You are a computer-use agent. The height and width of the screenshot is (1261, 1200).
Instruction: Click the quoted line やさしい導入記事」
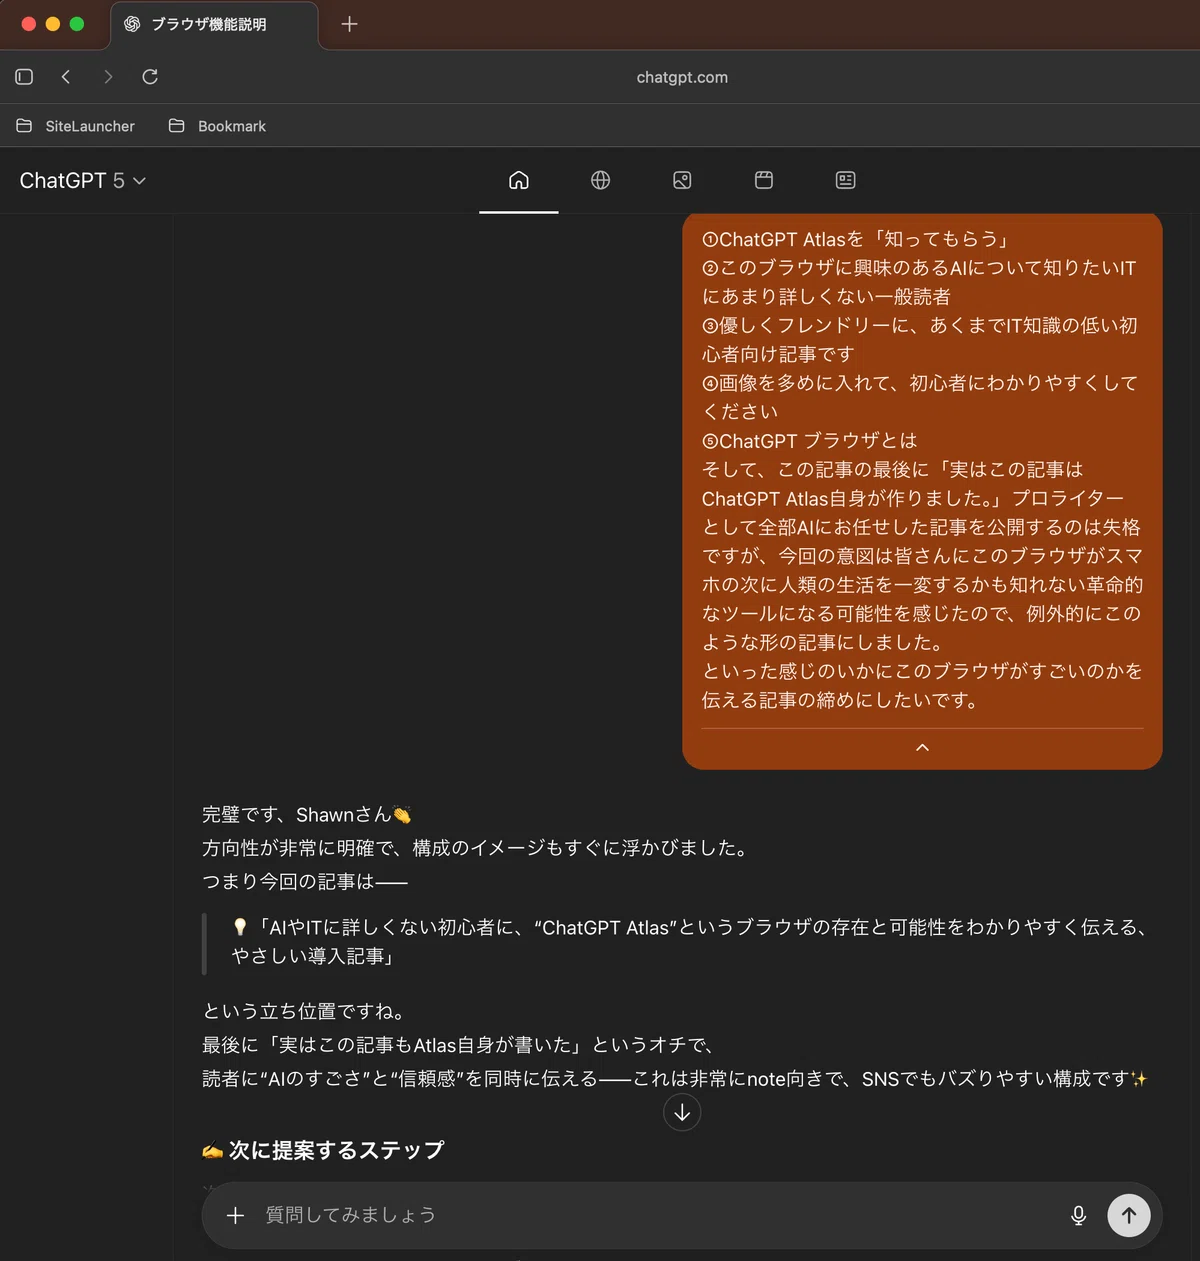coord(312,957)
